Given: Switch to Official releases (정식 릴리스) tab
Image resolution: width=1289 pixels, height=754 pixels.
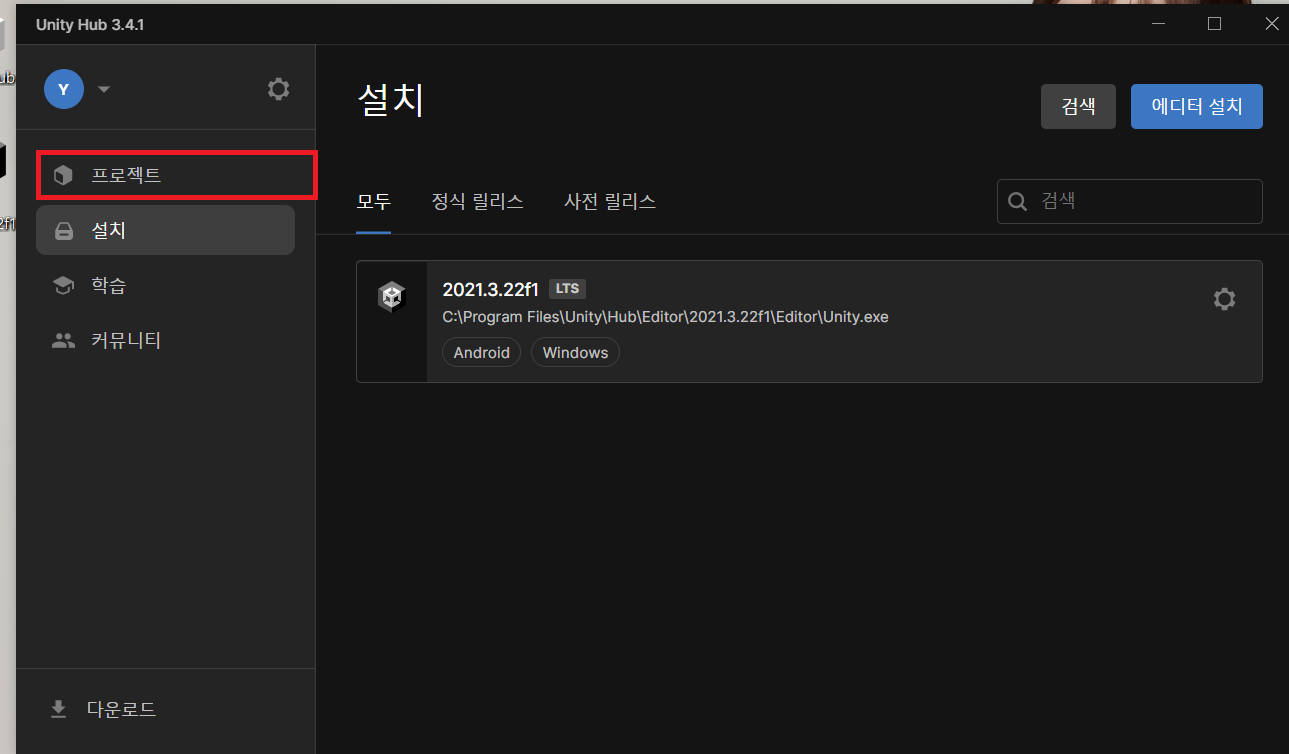Looking at the screenshot, I should tap(477, 201).
